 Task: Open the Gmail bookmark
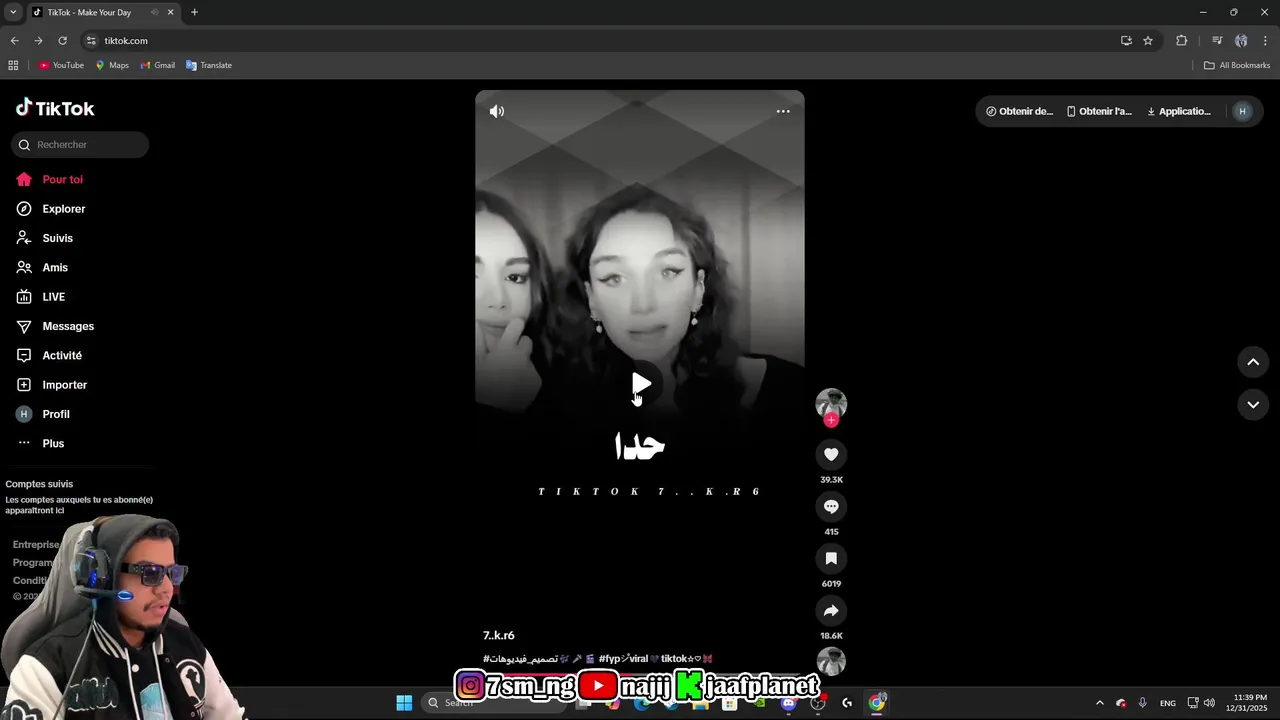click(x=158, y=65)
